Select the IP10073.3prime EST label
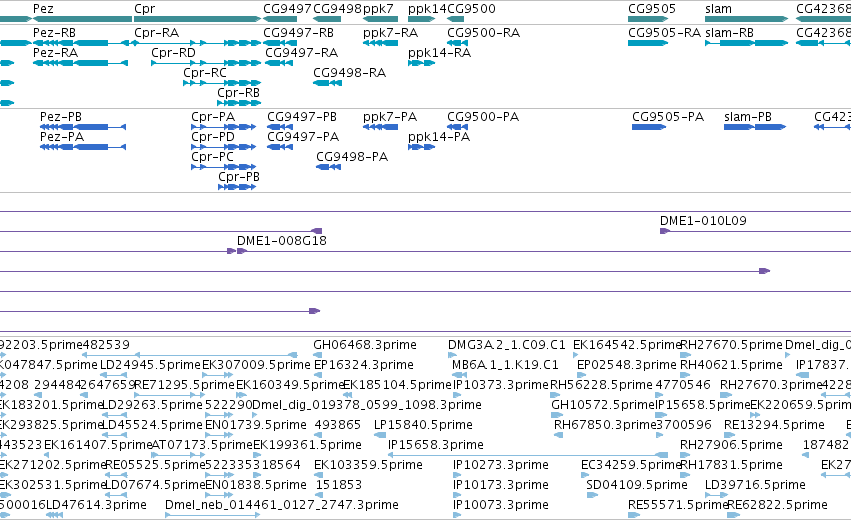Image resolution: width=851 pixels, height=520 pixels. coord(500,505)
